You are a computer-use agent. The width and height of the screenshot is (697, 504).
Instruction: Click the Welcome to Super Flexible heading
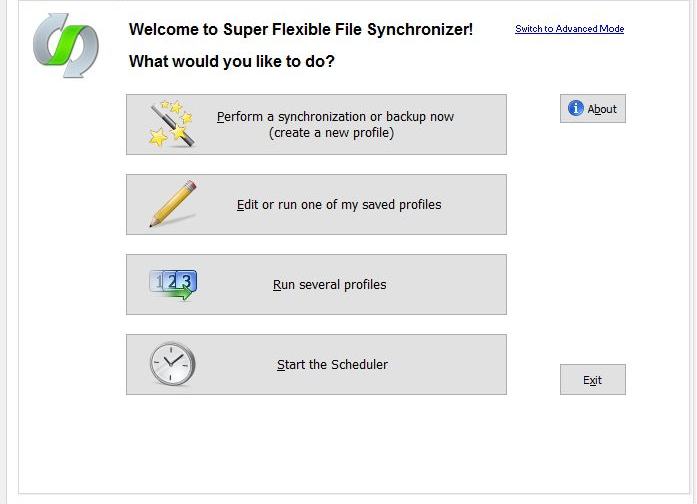pyautogui.click(x=301, y=30)
